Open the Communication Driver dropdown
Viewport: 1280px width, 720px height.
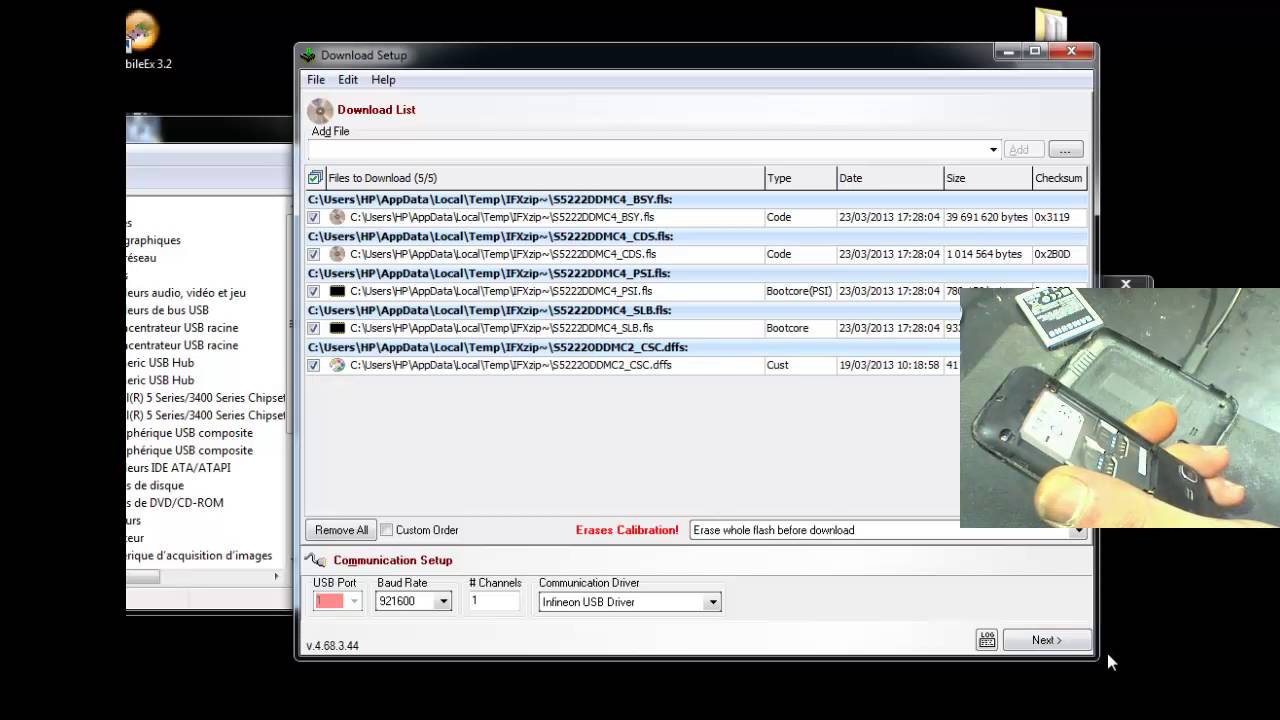[712, 602]
